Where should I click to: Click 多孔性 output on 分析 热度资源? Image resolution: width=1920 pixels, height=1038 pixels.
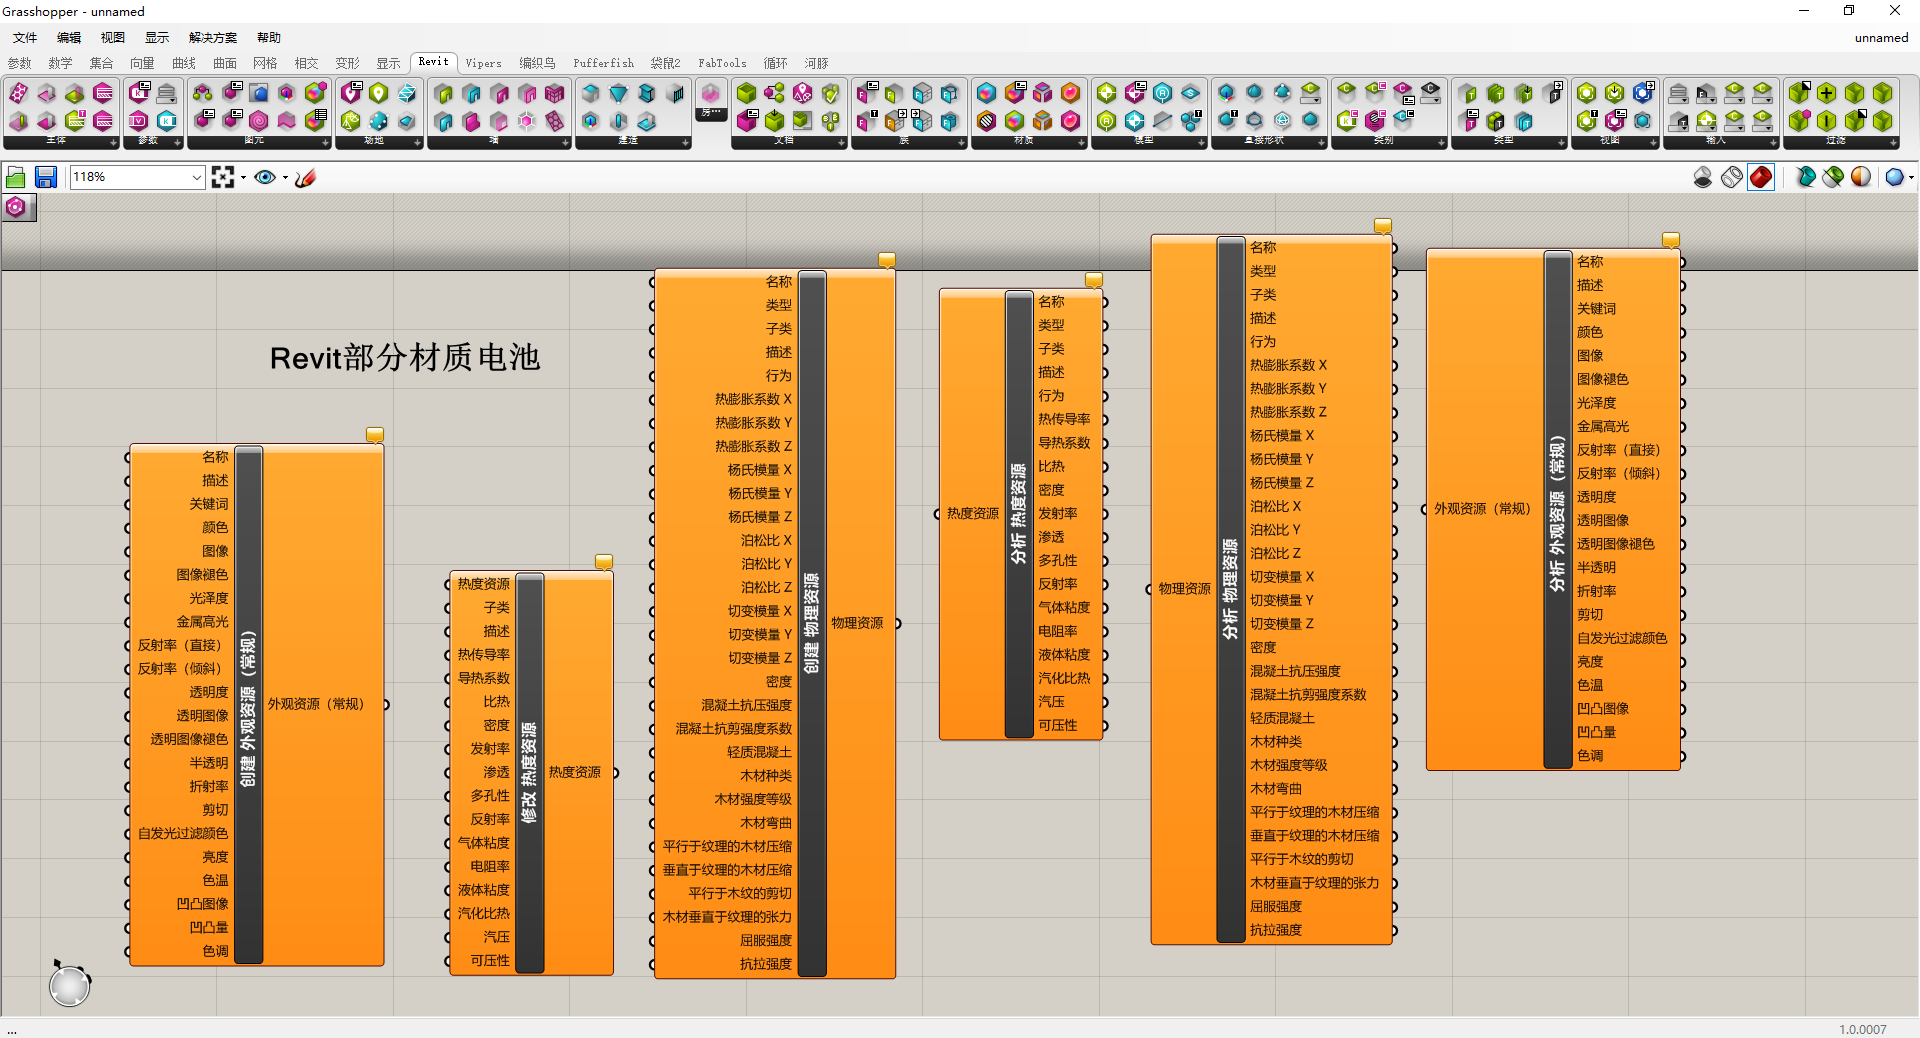click(x=1058, y=561)
